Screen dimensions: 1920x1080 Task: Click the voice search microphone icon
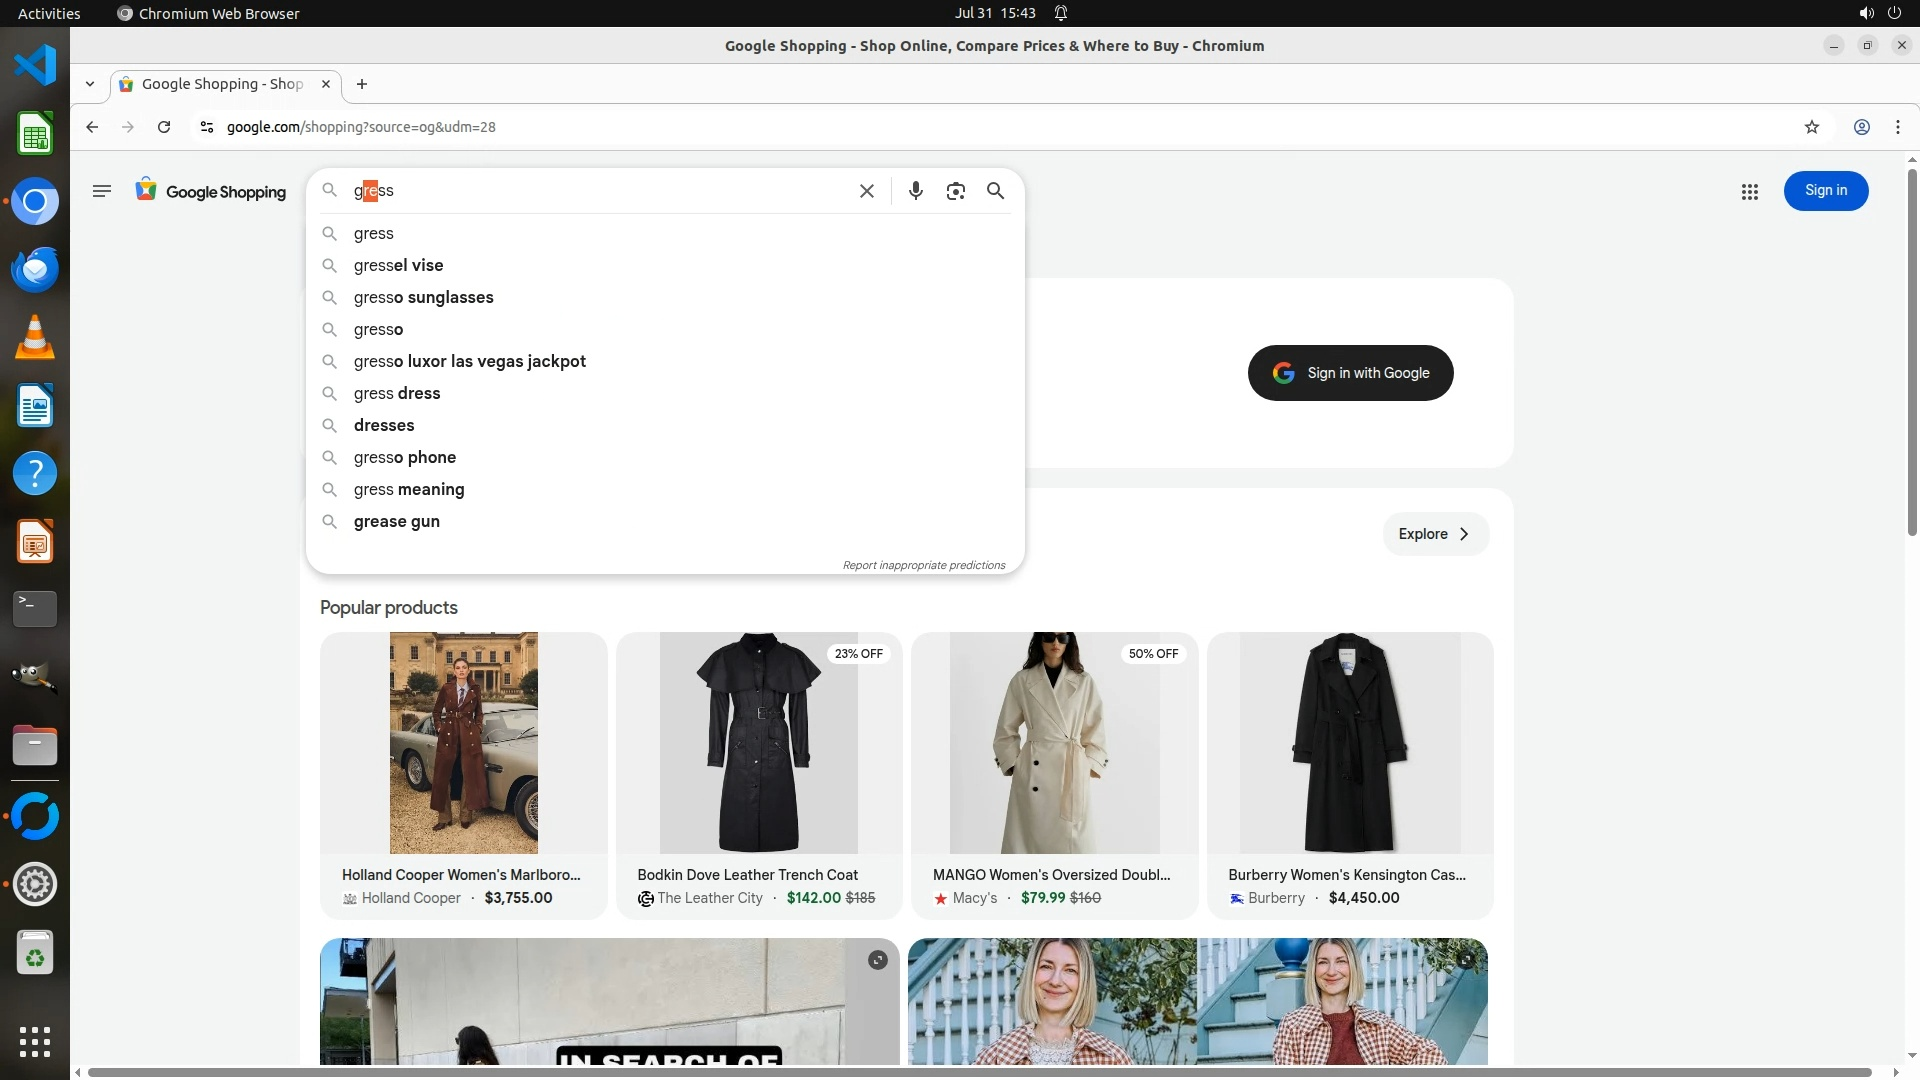coord(915,191)
